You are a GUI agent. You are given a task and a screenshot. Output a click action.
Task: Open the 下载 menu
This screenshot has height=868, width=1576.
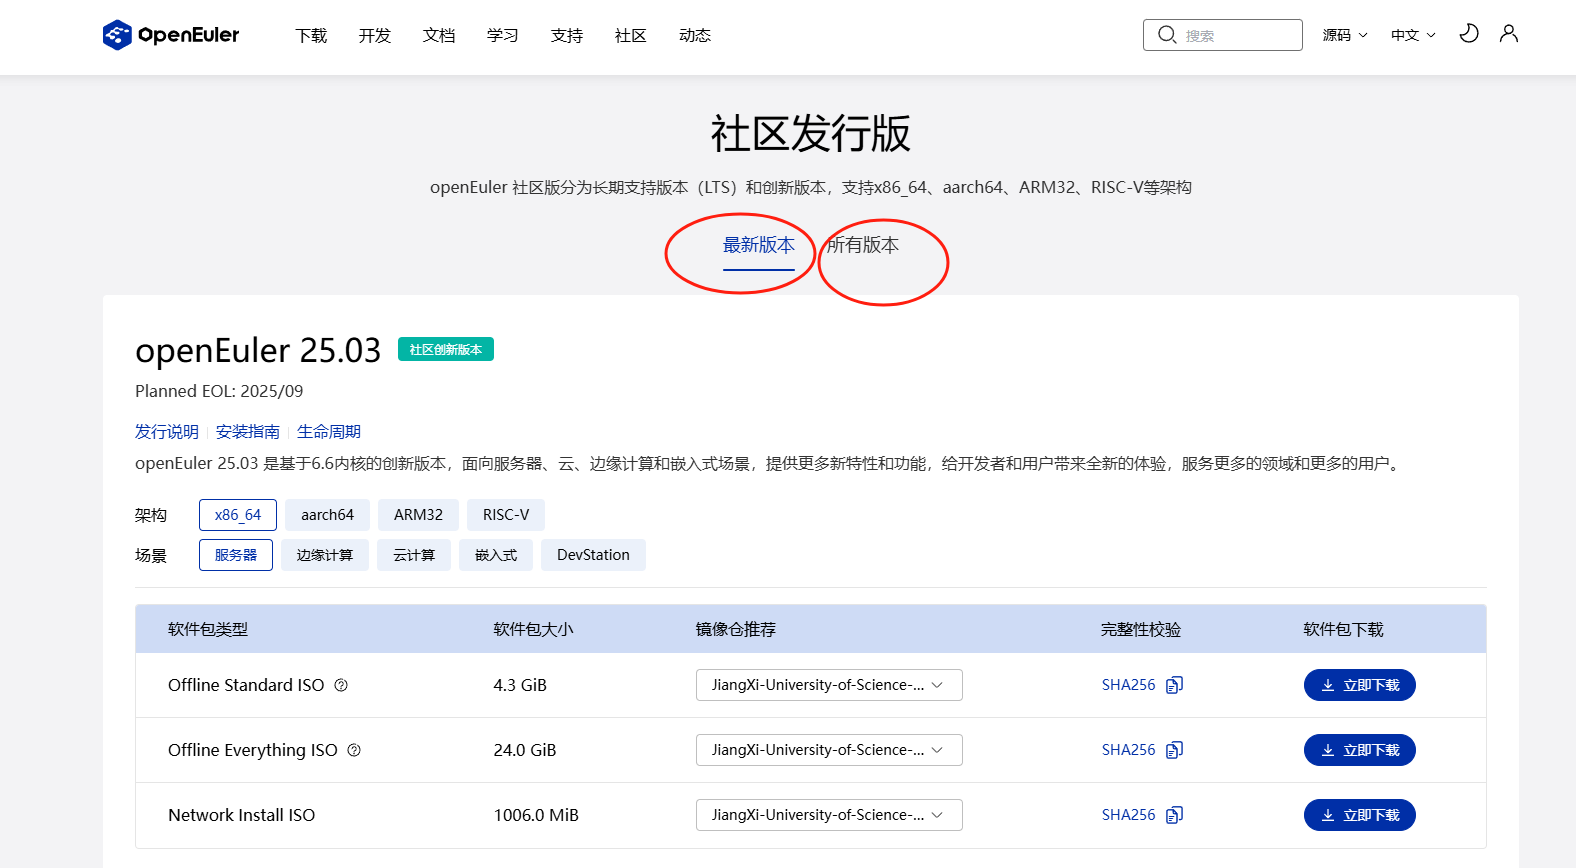[311, 35]
